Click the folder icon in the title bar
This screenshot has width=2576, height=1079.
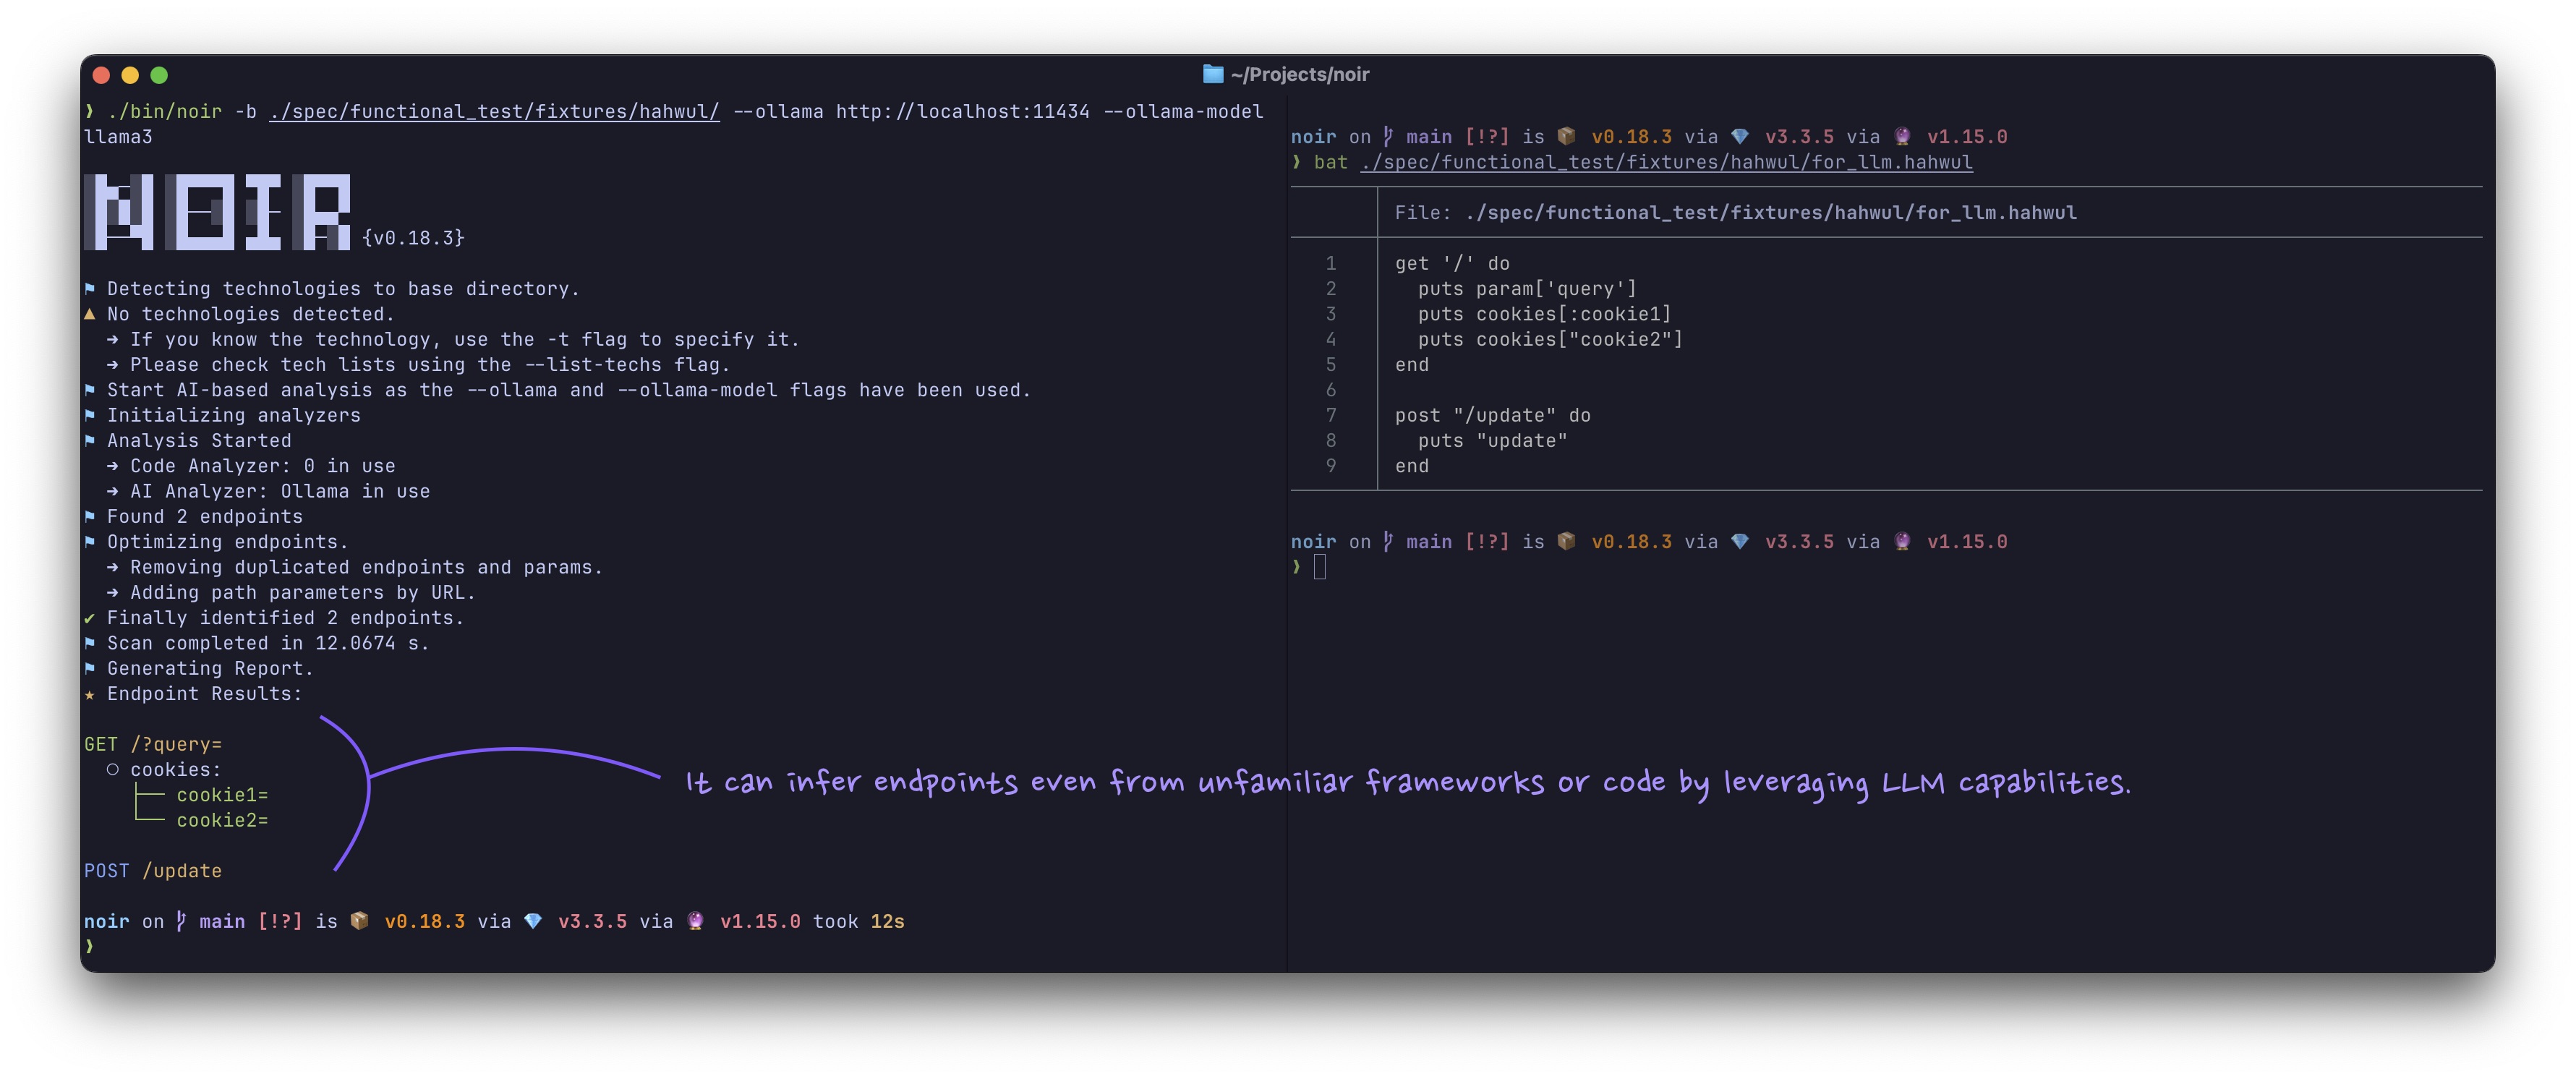point(1211,73)
